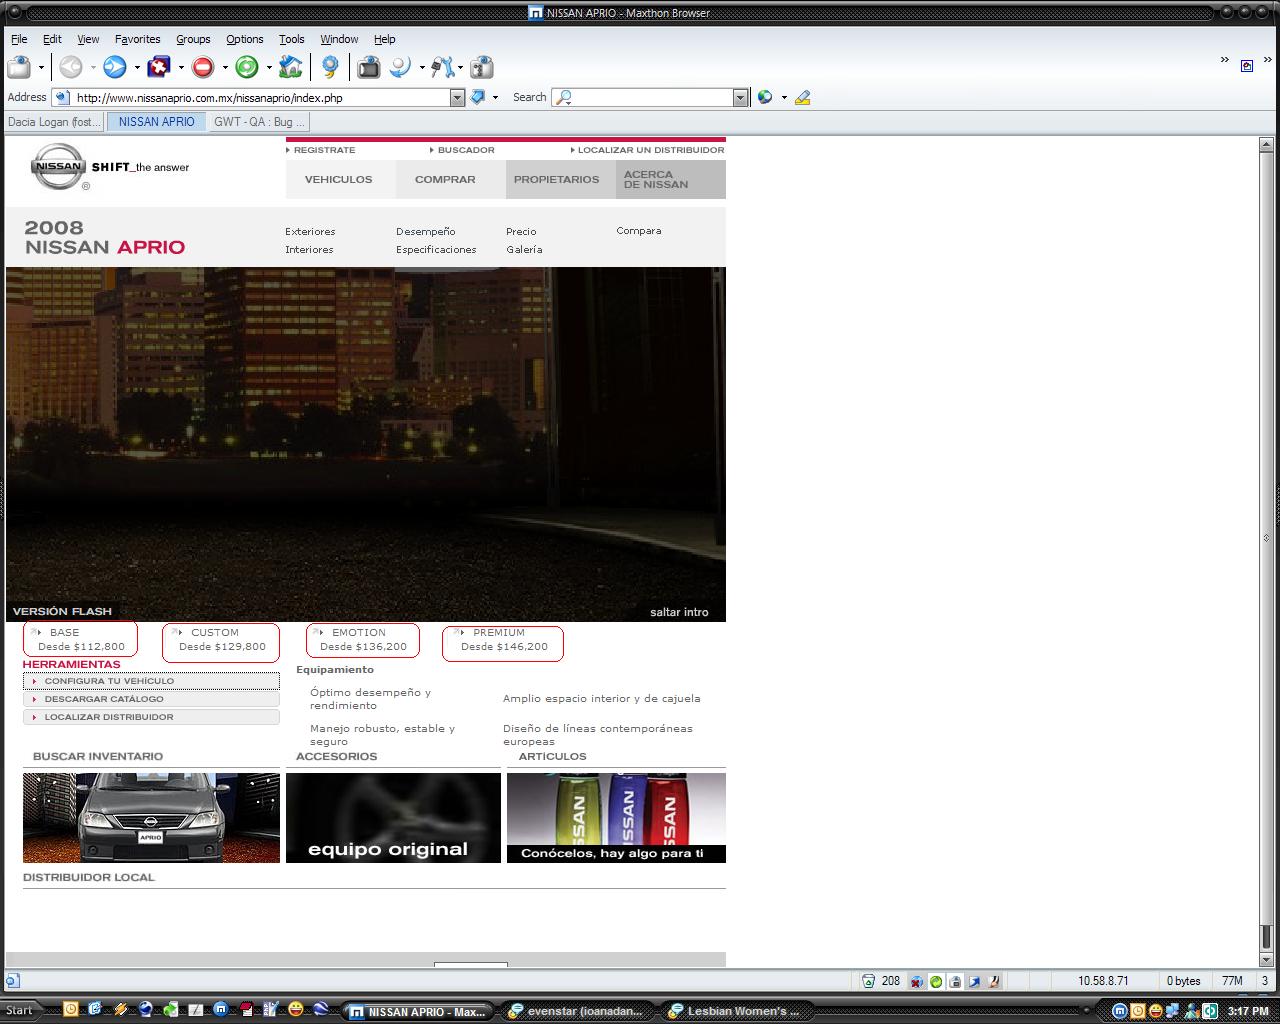Go to Home via house icon
Screen dimensions: 1280x1024
coord(291,68)
